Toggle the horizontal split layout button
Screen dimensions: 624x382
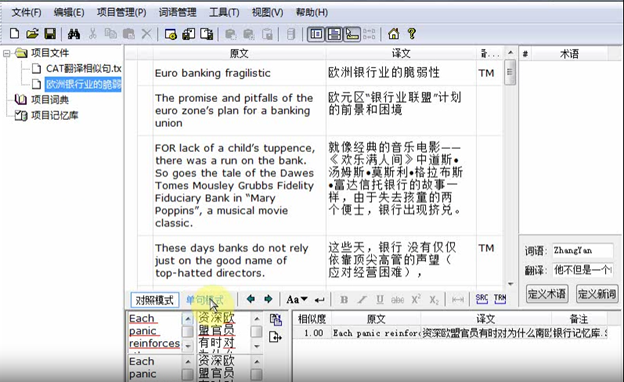(x=334, y=34)
